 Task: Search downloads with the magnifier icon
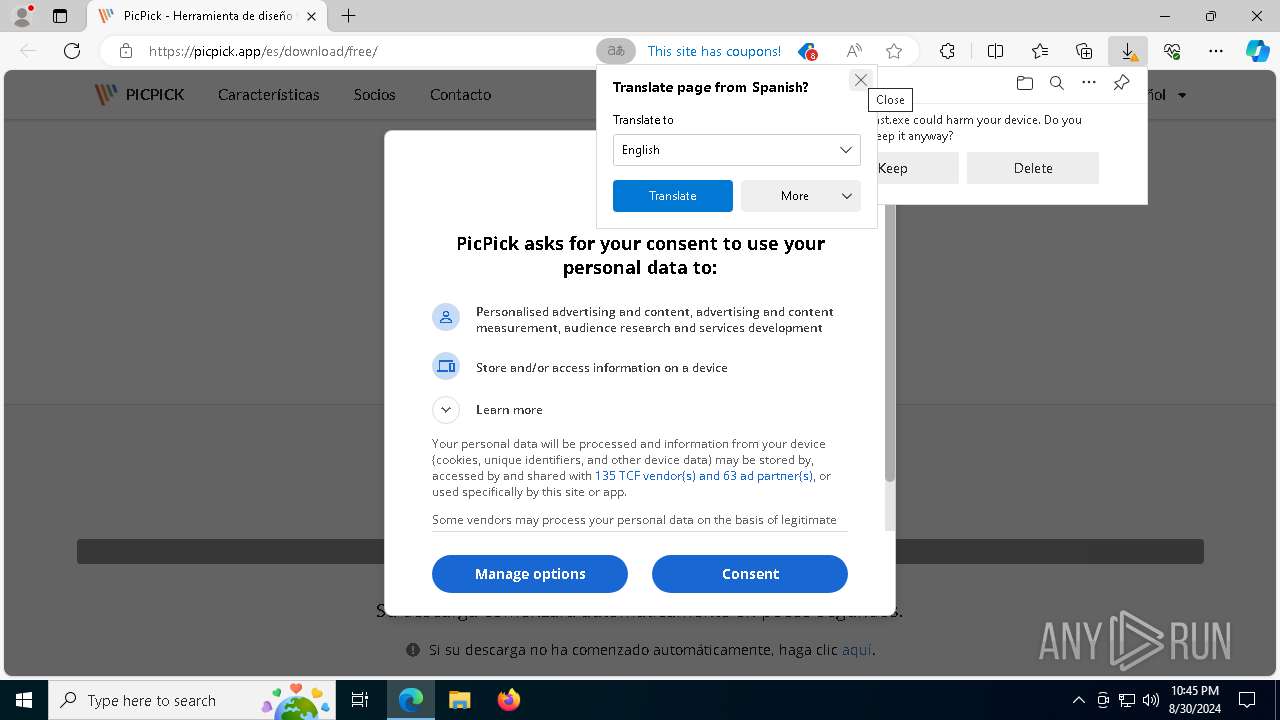(x=1057, y=83)
